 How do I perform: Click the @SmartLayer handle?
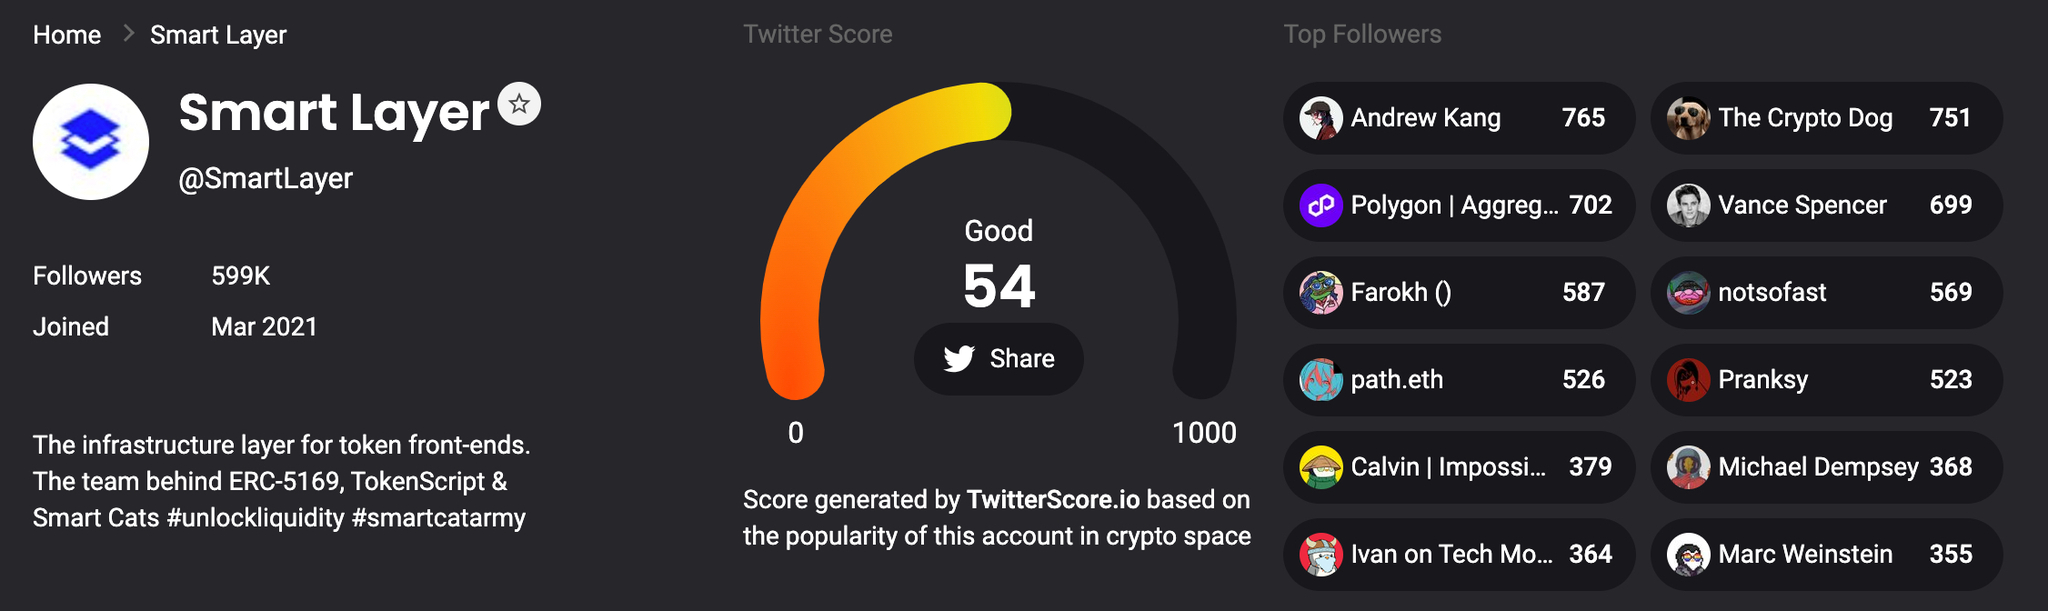tap(265, 178)
